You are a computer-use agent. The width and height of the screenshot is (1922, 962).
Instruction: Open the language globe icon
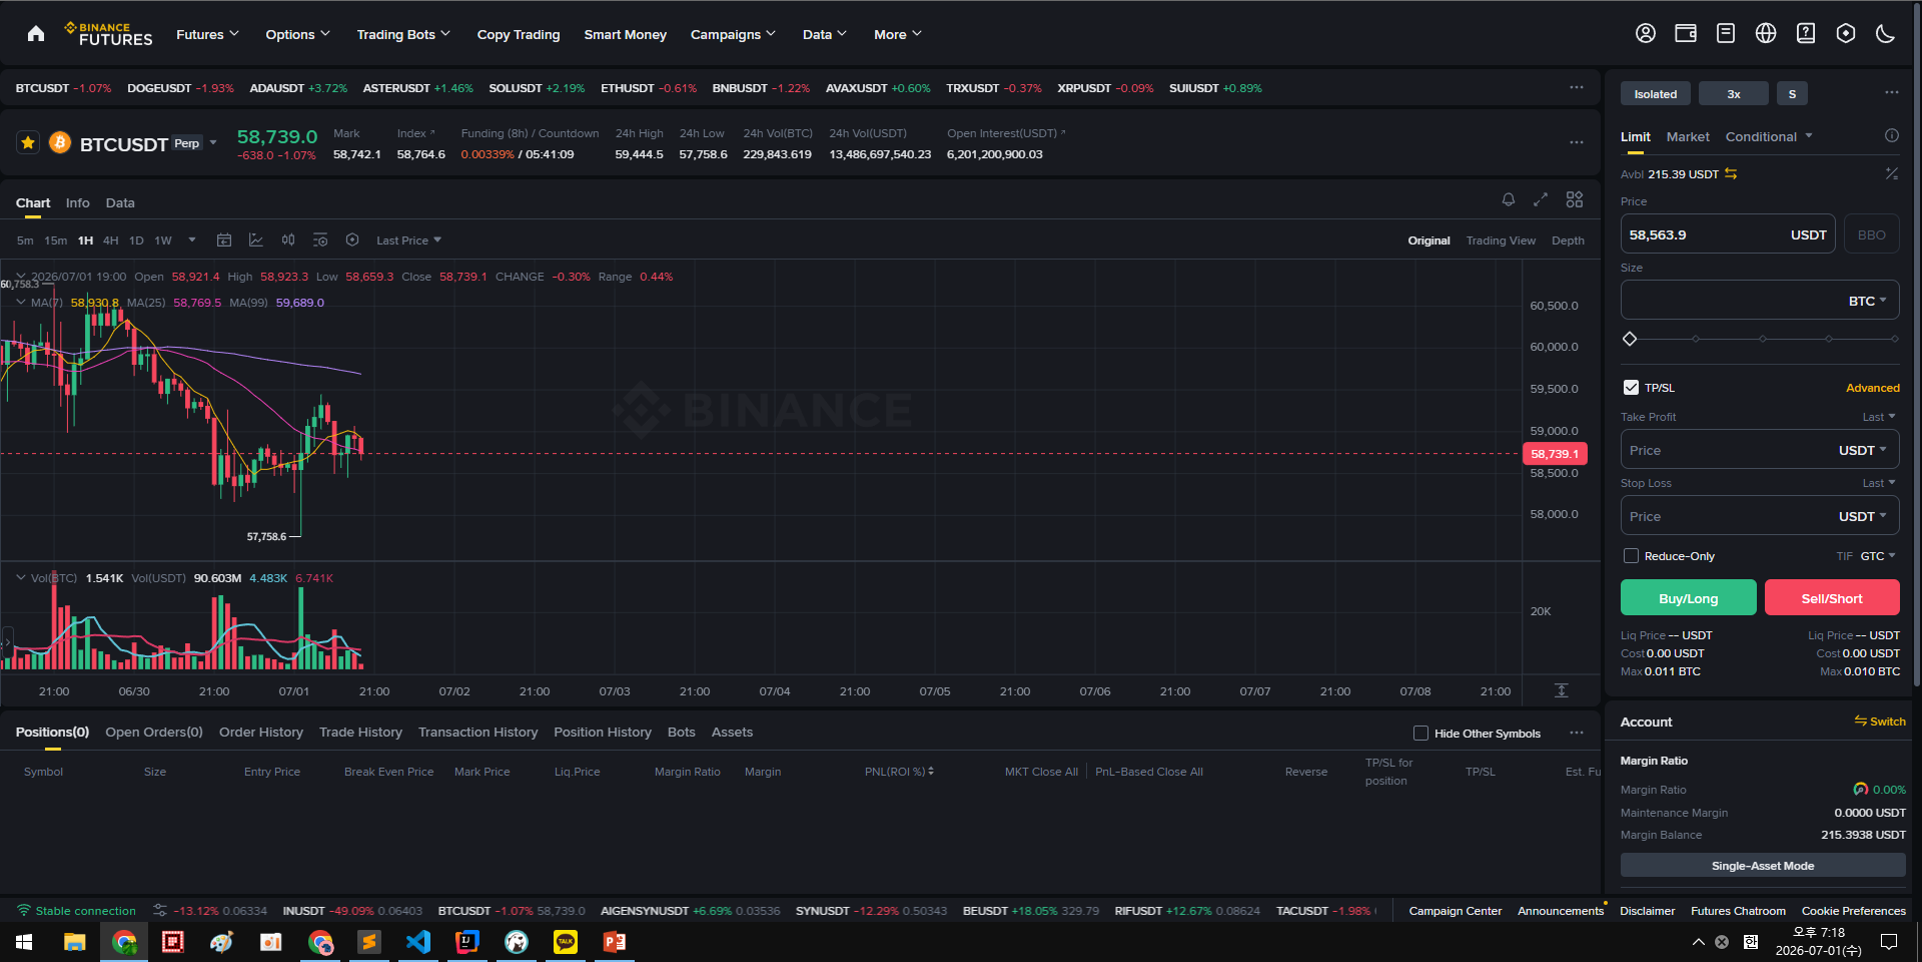pyautogui.click(x=1765, y=34)
